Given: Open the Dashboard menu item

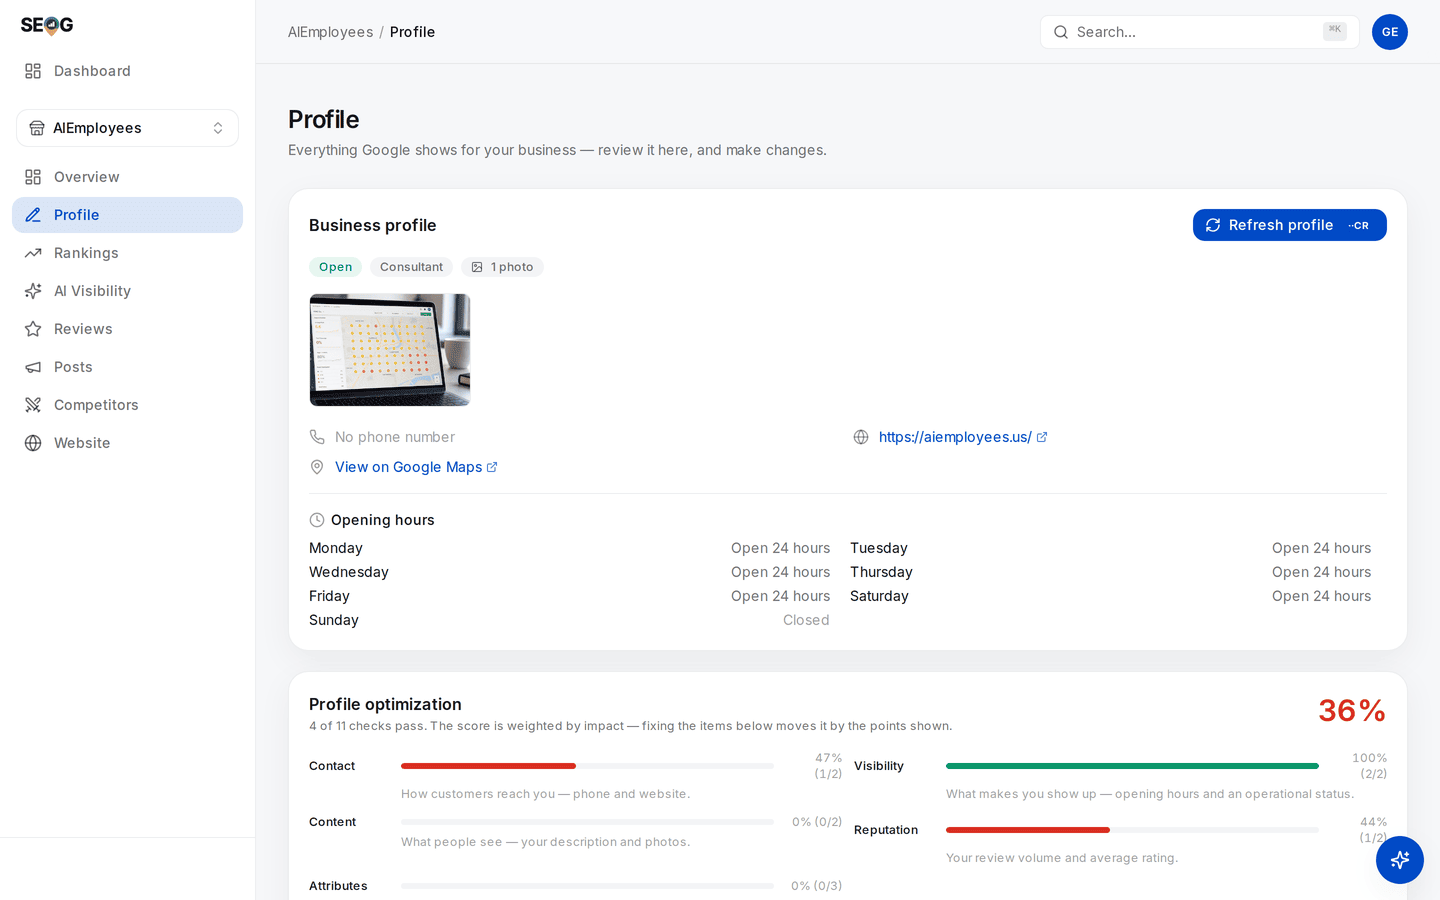Looking at the screenshot, I should [127, 71].
